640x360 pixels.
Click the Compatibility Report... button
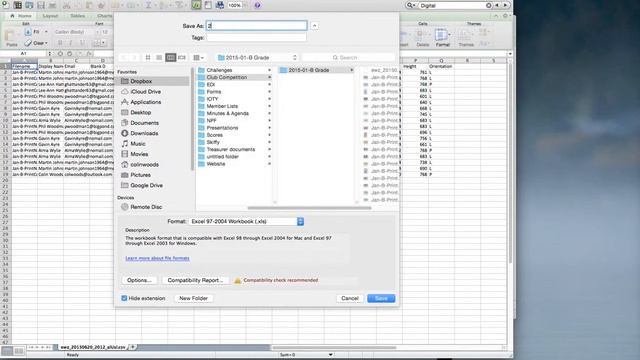coord(195,280)
